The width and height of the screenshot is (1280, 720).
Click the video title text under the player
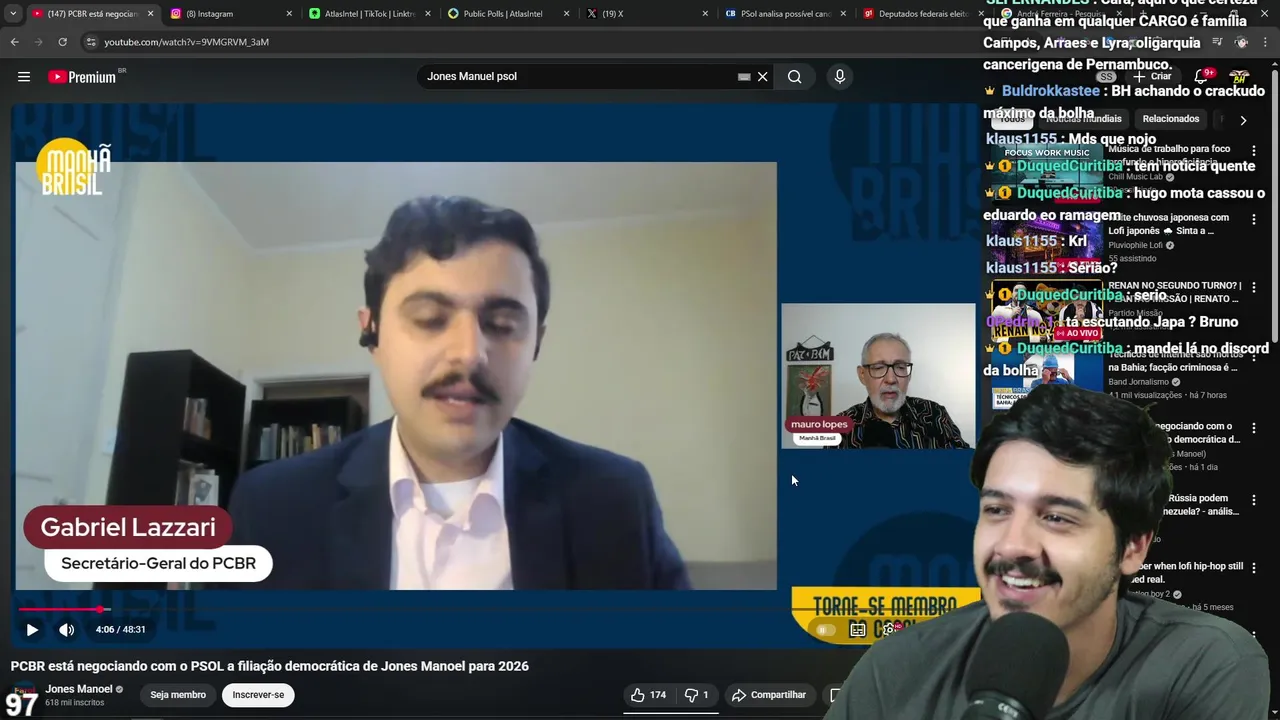[x=270, y=666]
